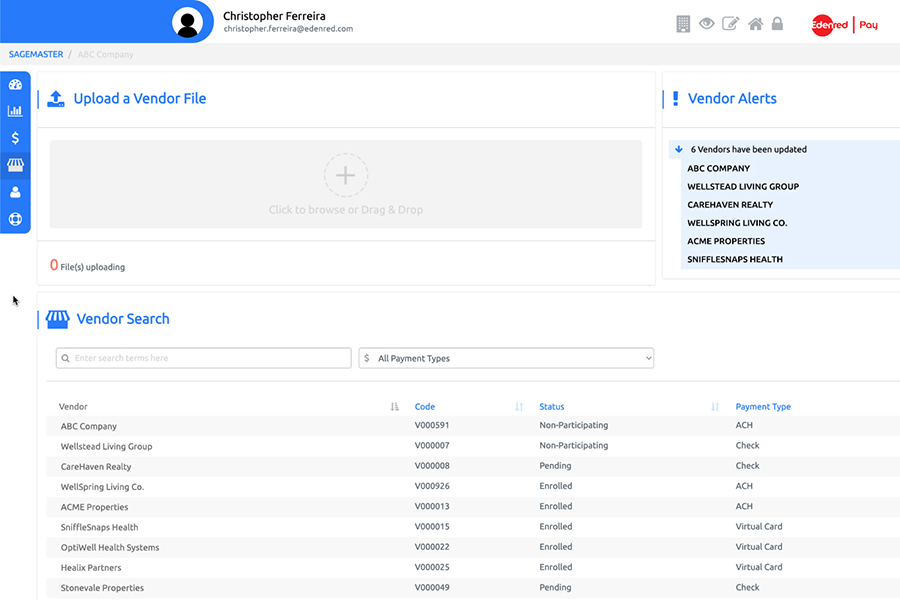900x600 pixels.
Task: Collapse the 6 Vendors updated alert arrow
Action: [679, 149]
